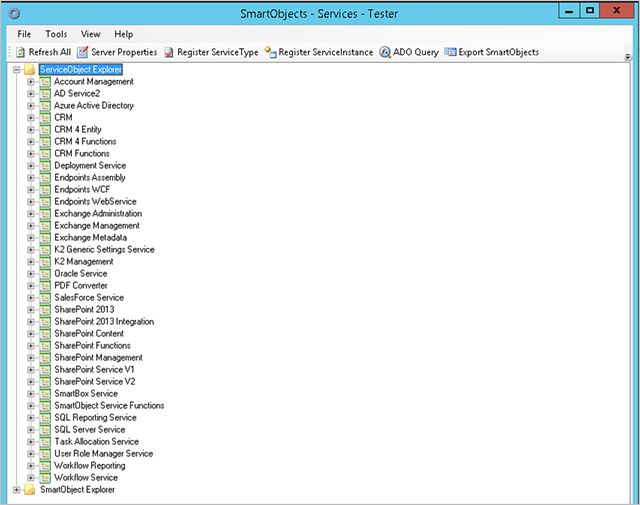Click the AD Service2 service icon
The image size is (640, 505).
(45, 93)
